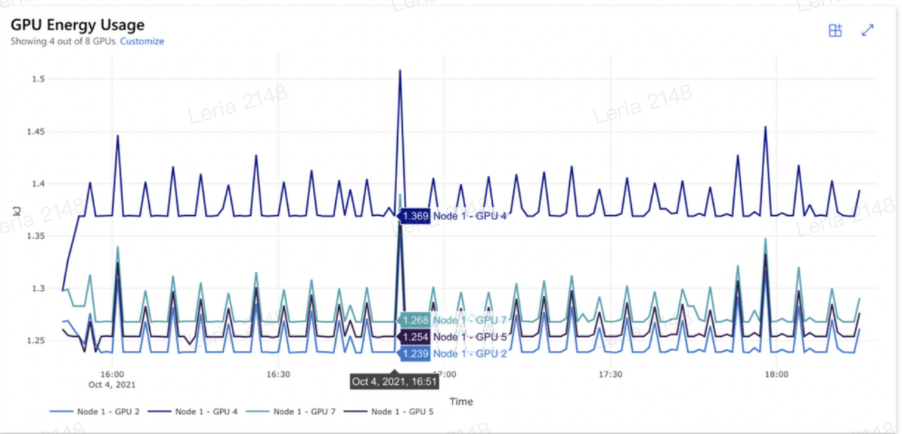Click the 16:00 time axis label
Screen dimensions: 902x434
tap(112, 374)
